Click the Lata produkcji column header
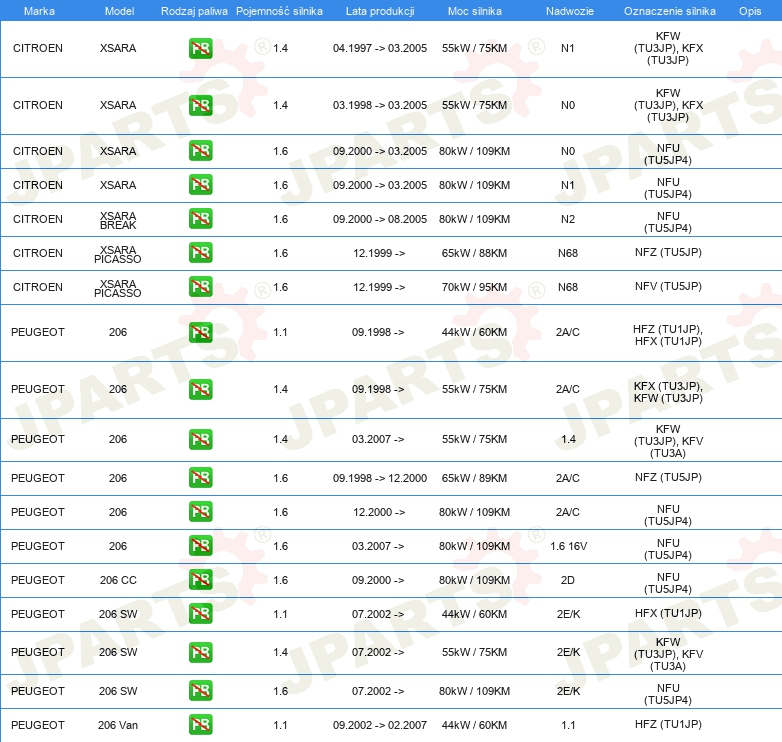The width and height of the screenshot is (782, 742). (380, 11)
